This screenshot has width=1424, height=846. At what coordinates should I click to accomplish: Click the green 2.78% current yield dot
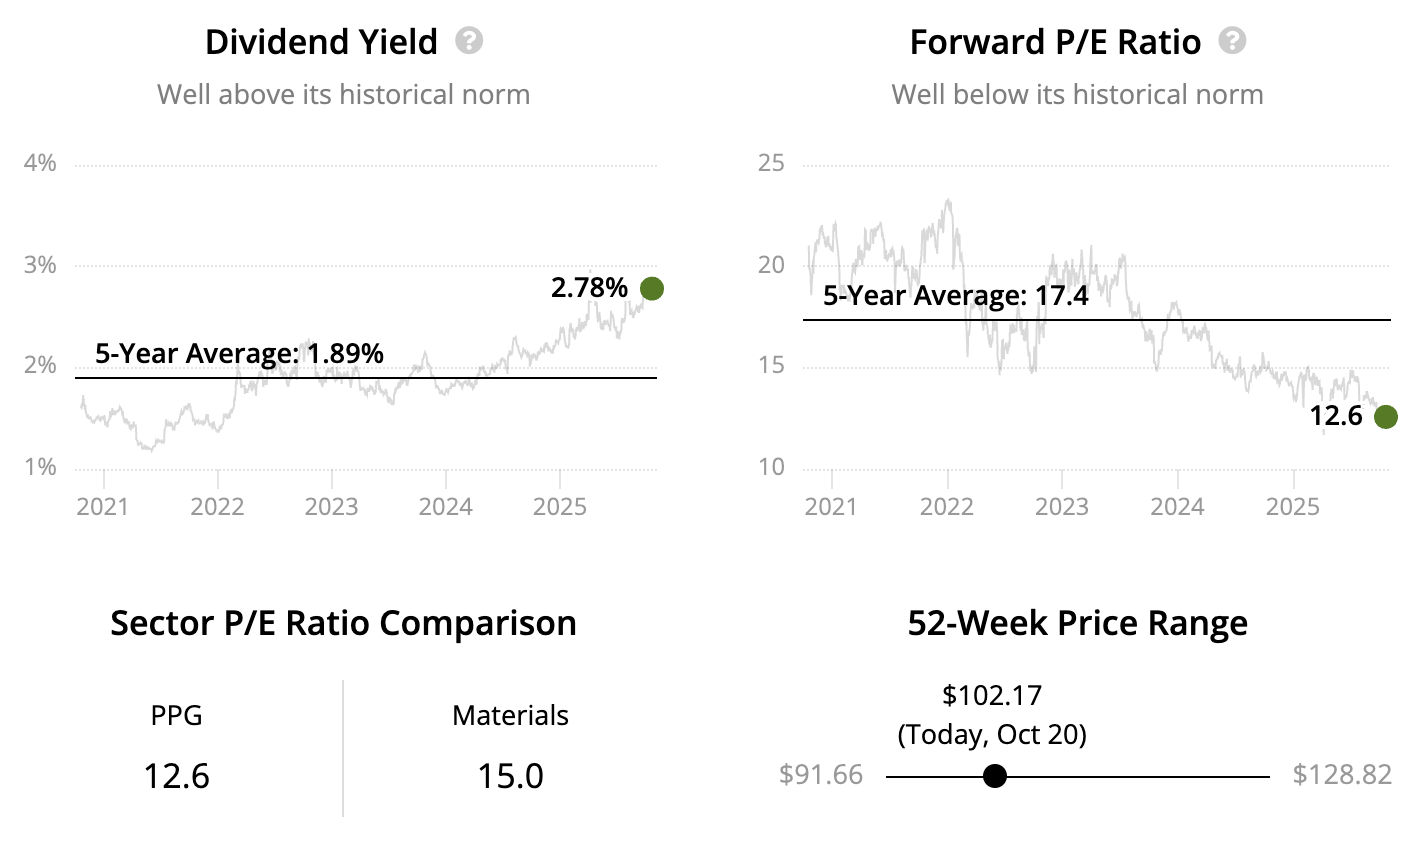651,289
